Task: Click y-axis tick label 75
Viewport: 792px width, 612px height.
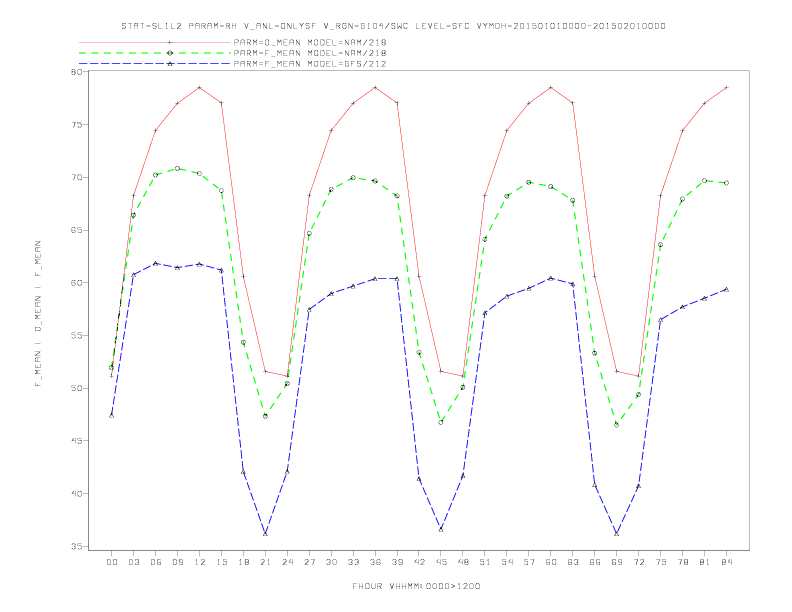Action: pyautogui.click(x=76, y=125)
